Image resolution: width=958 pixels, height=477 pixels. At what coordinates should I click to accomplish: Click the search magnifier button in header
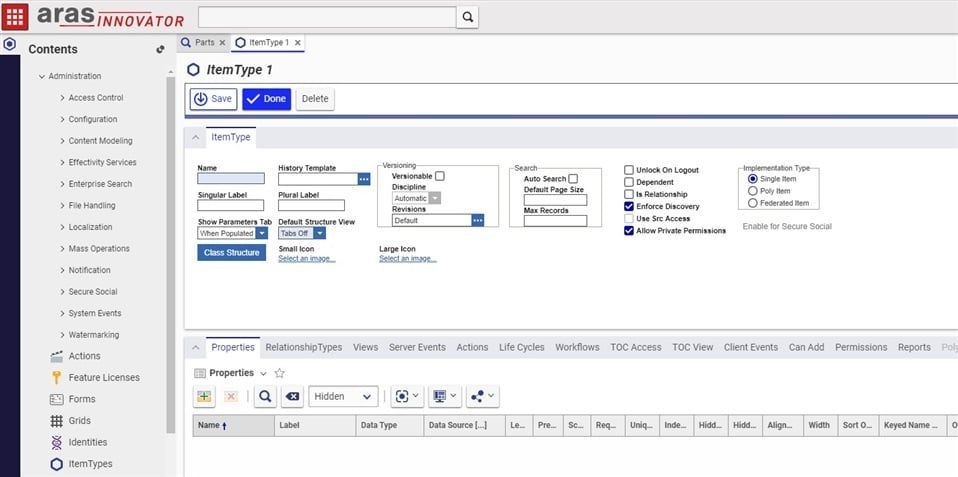[467, 17]
